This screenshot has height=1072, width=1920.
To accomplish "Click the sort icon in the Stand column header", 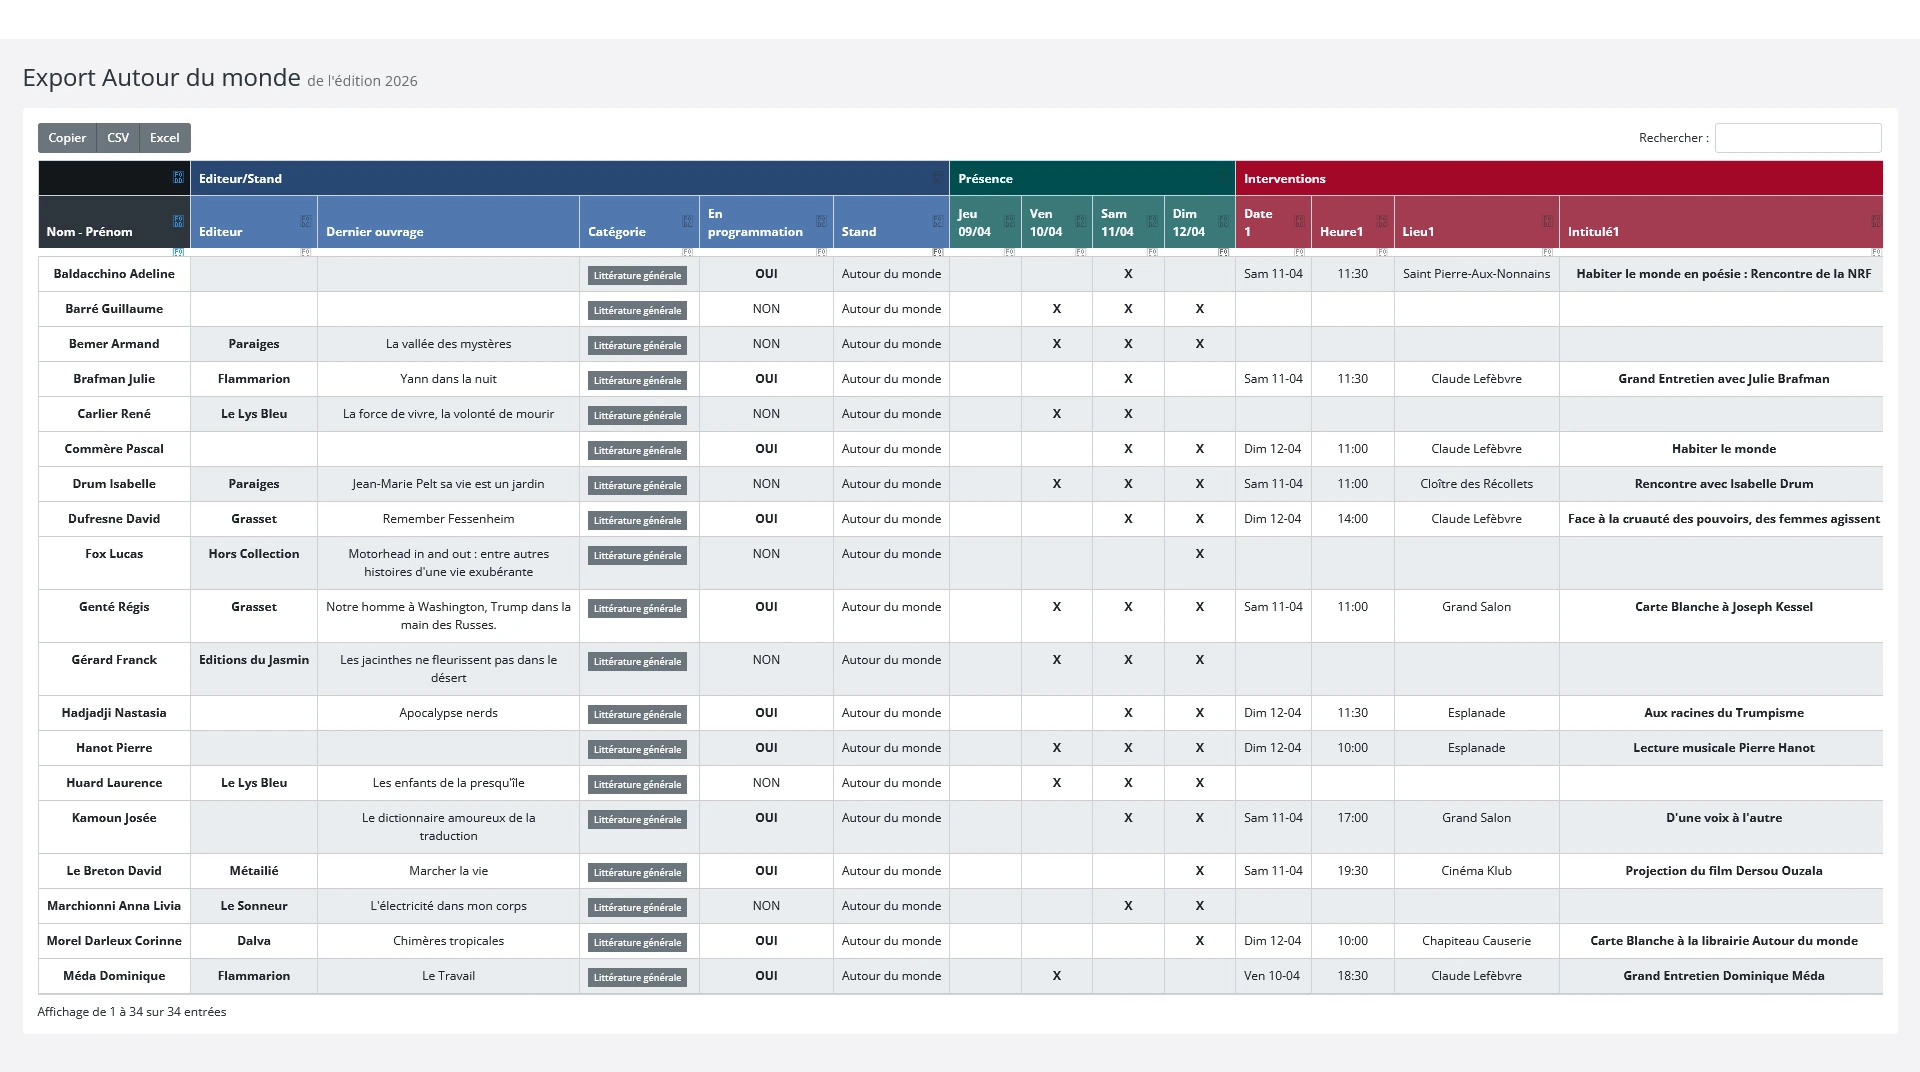I will coord(937,221).
